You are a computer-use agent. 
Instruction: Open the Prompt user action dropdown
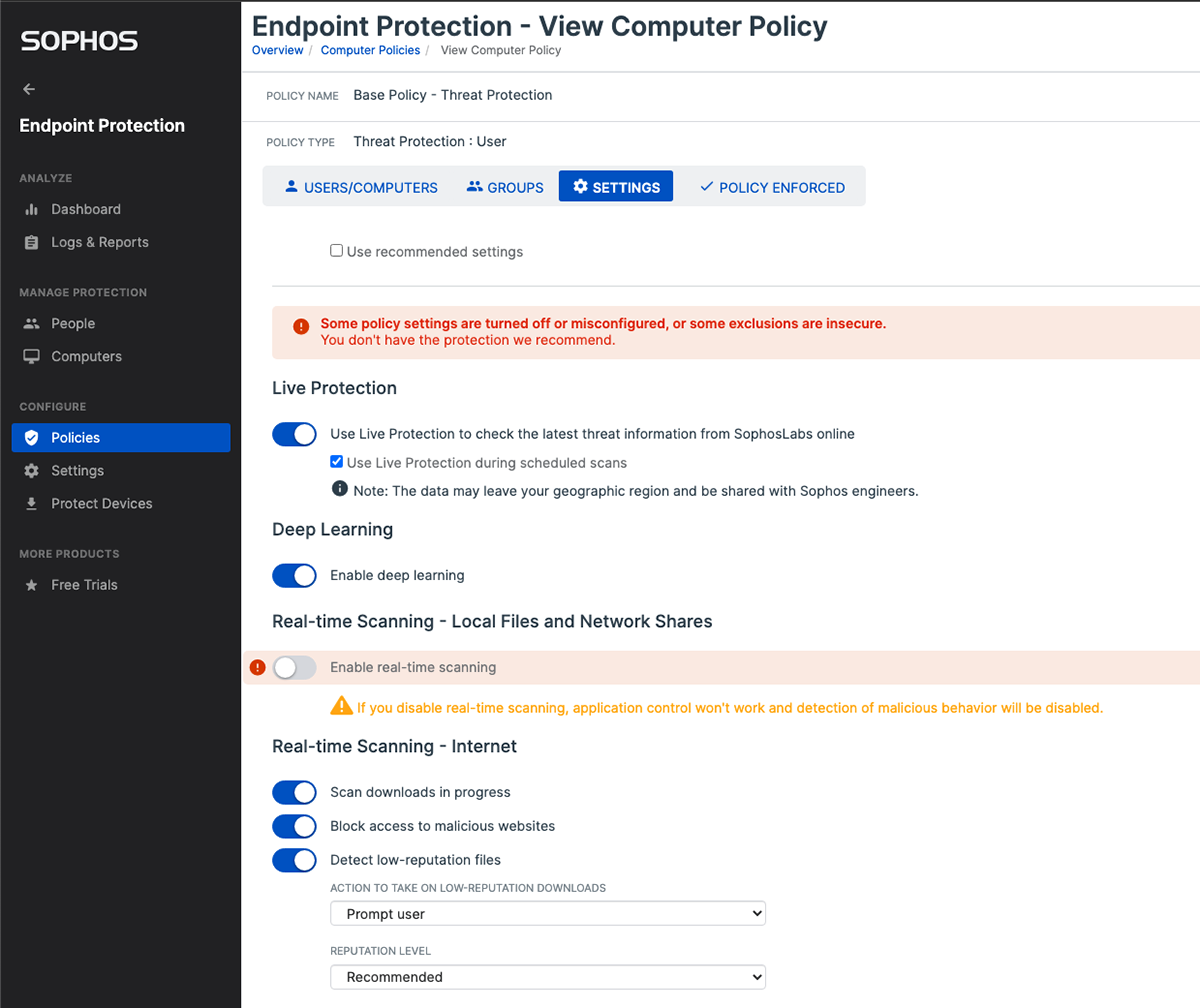pyautogui.click(x=547, y=914)
